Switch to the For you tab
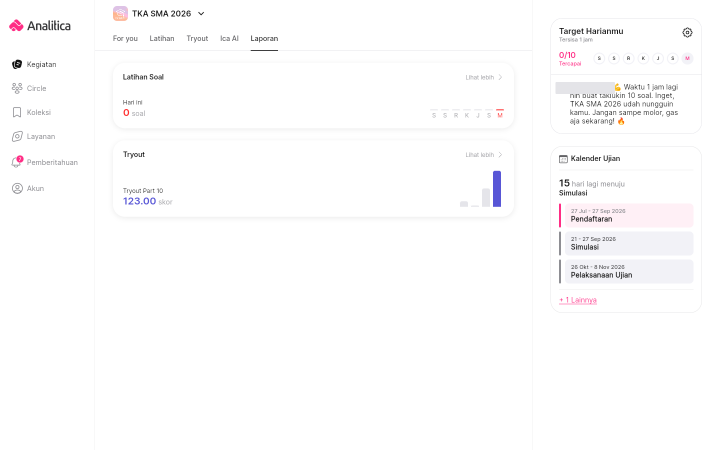The image size is (720, 450). (125, 39)
